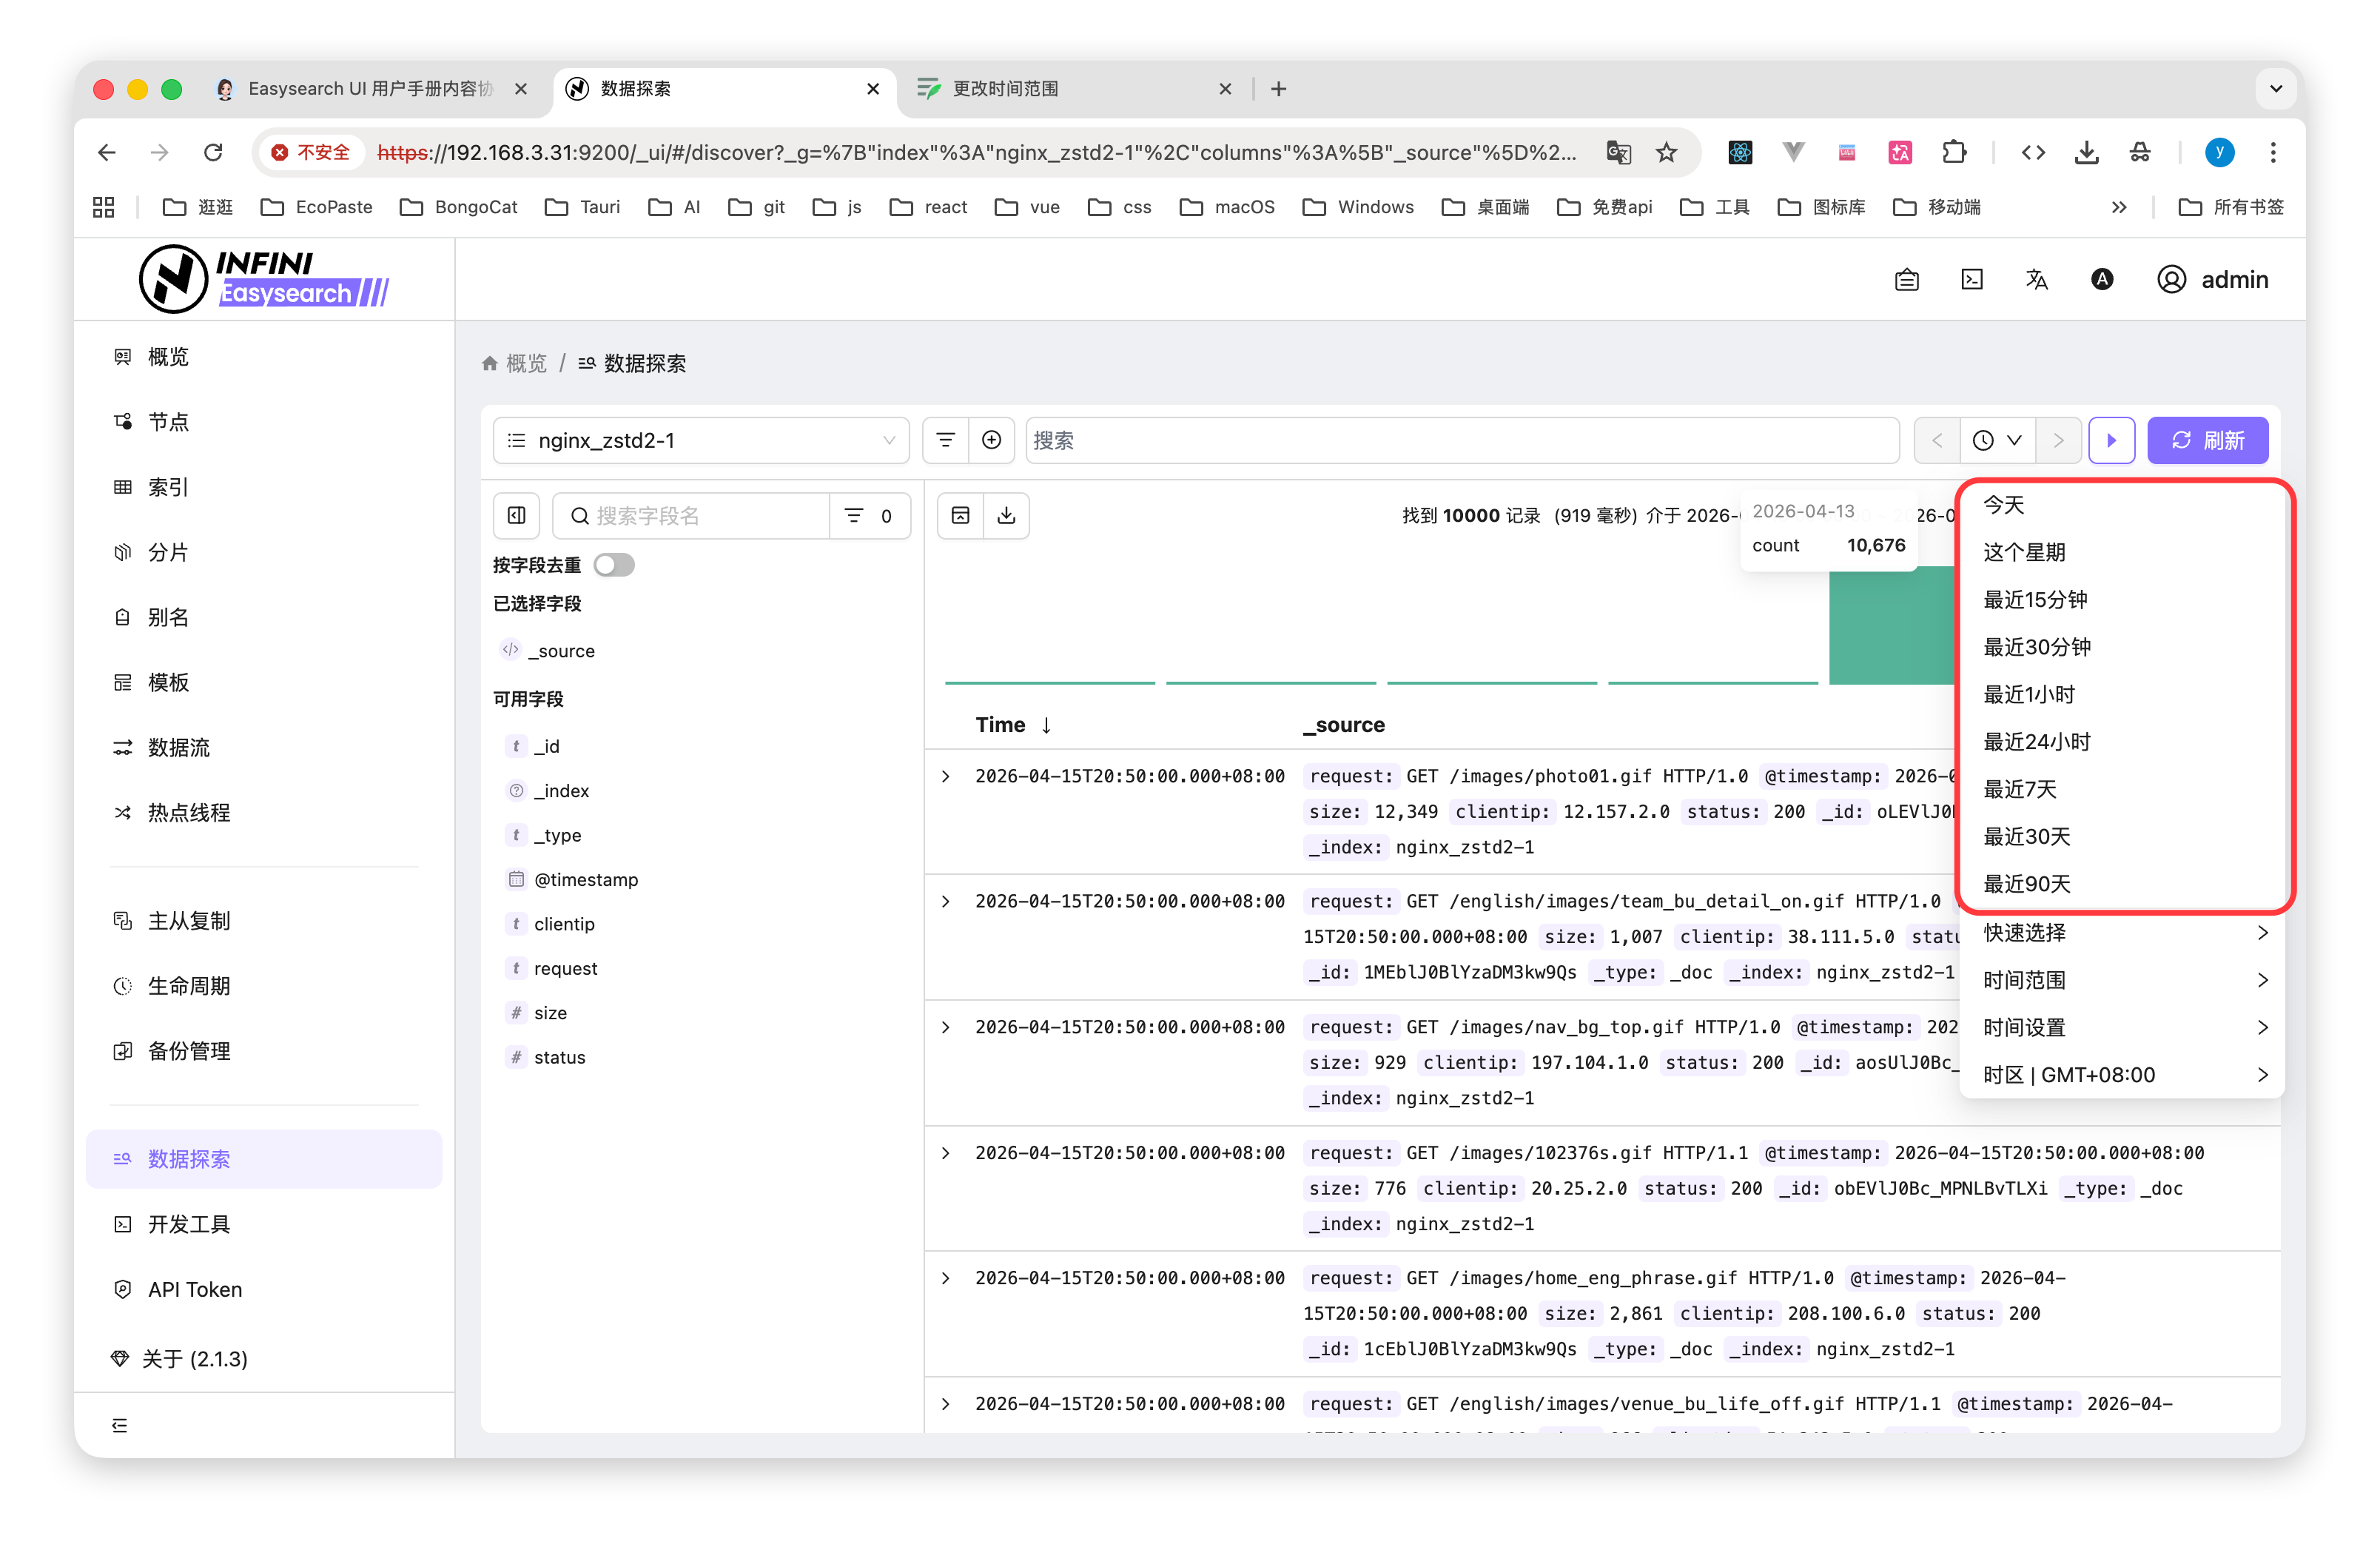The image size is (2380, 1547).
Task: Open the dev console terminal icon in header
Action: pos(1971,280)
